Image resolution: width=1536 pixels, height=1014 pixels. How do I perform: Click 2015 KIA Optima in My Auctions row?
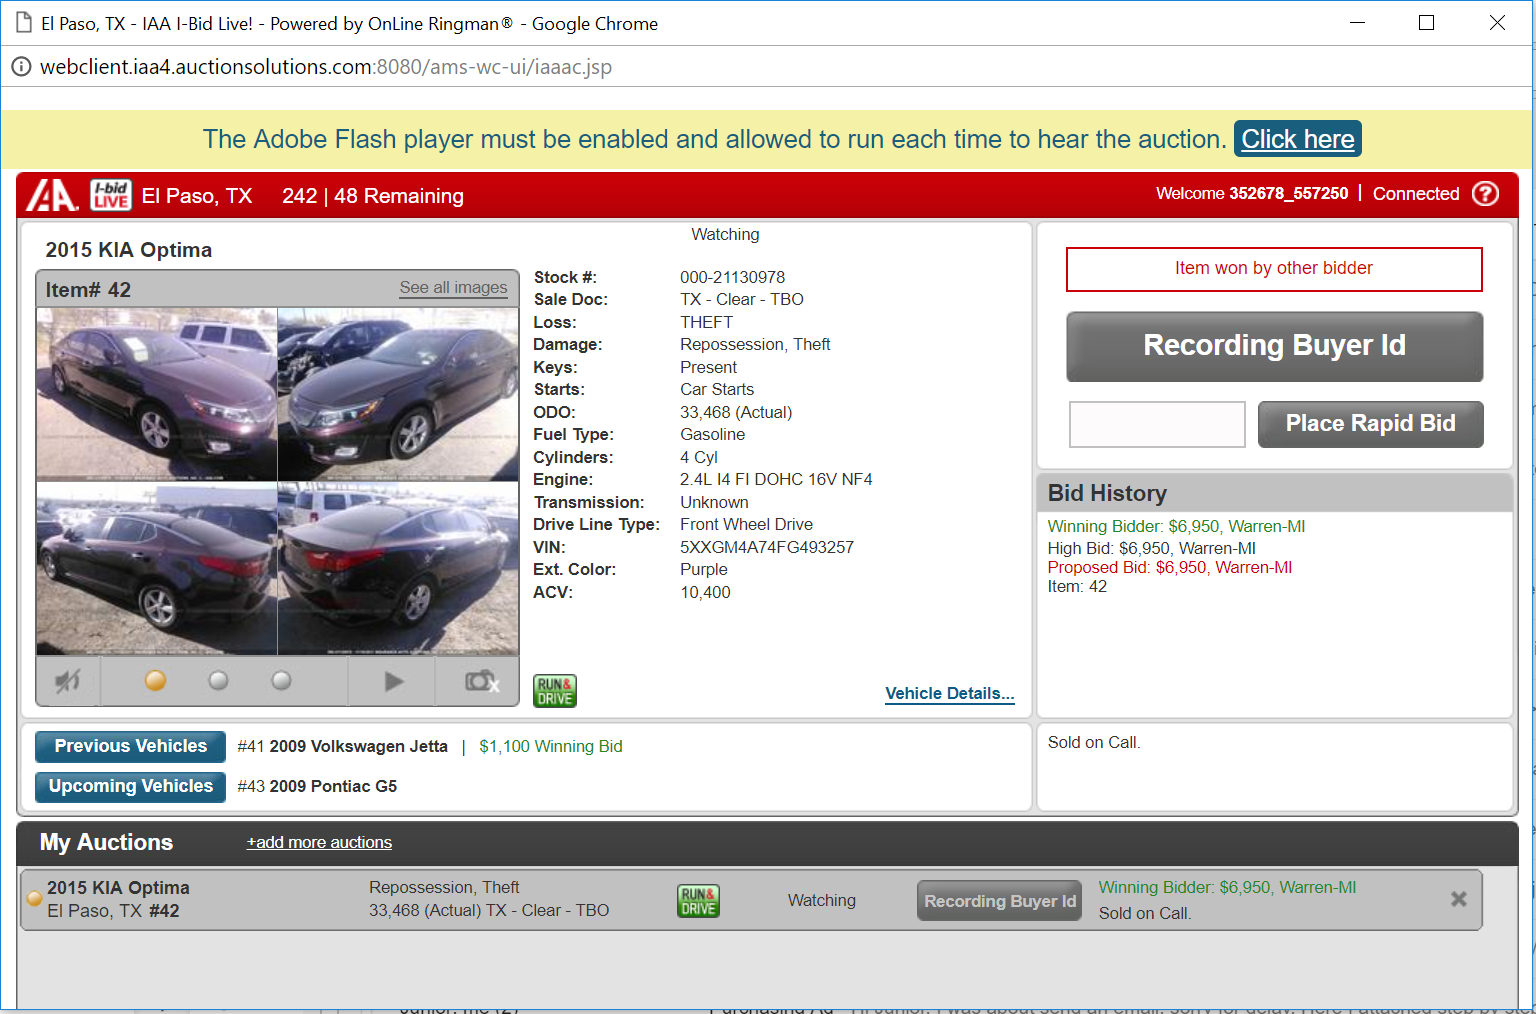coord(118,888)
